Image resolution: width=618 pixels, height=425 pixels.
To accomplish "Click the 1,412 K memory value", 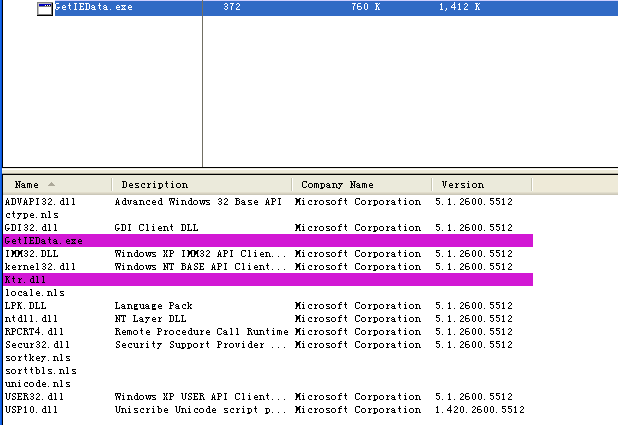I will point(460,7).
